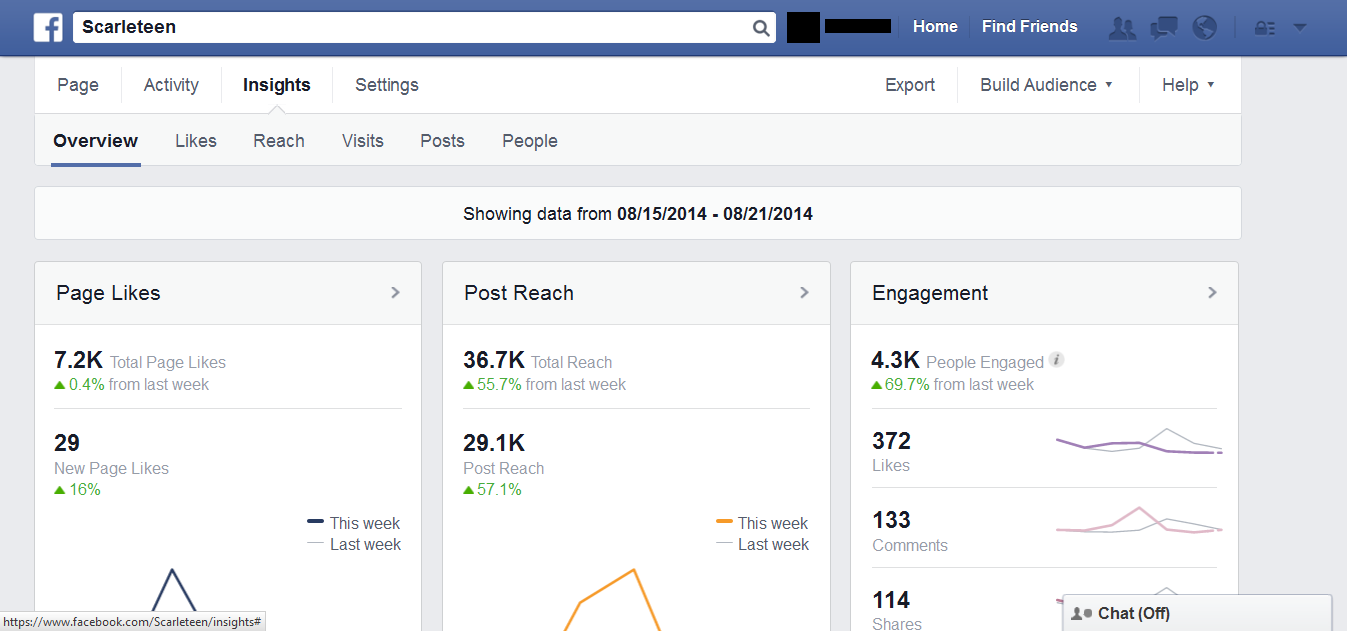Click the Post Reach This week legend
Screen dimensions: 1347x631
tap(762, 523)
